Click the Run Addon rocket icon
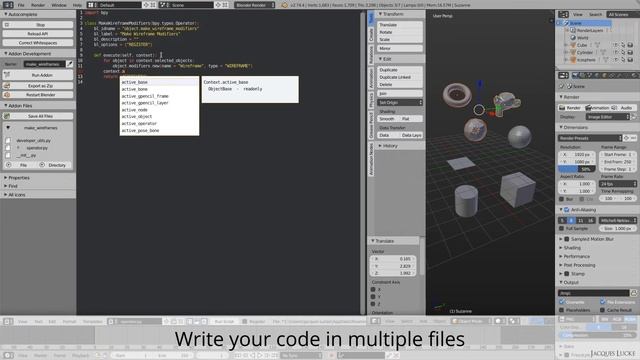640x360 pixels. tap(7, 75)
